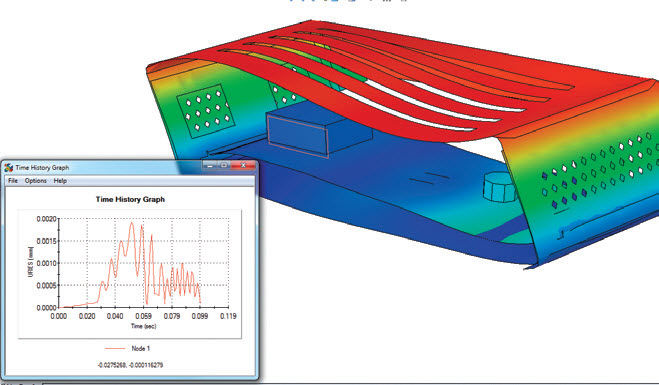This screenshot has height=385, width=659.
Task: Click the cursor coordinates readout below legend
Action: pos(130,365)
